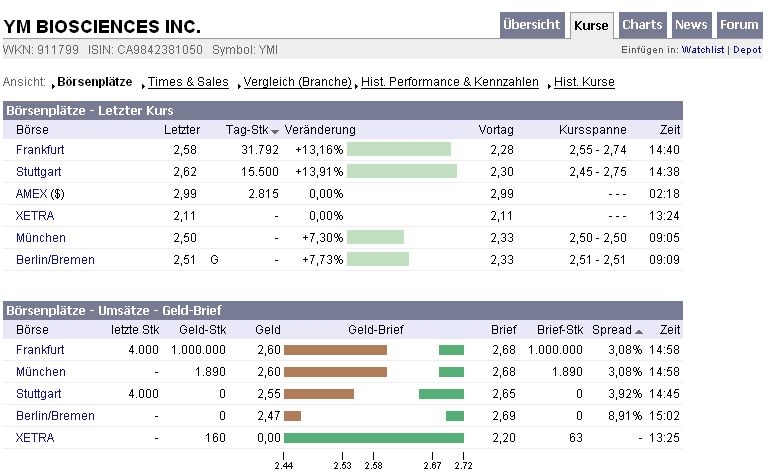Go to the Forum tab
771x476 pixels.
tap(739, 25)
